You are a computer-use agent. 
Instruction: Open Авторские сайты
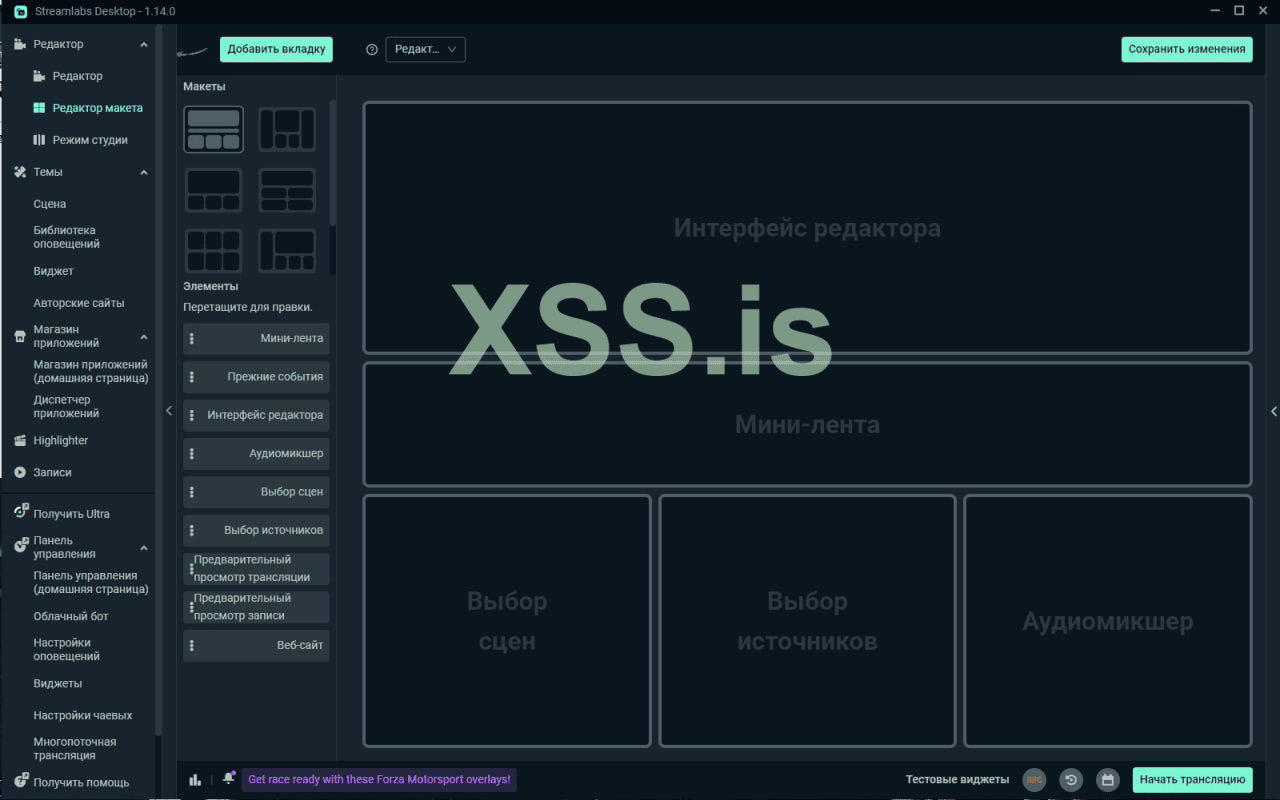tap(79, 303)
